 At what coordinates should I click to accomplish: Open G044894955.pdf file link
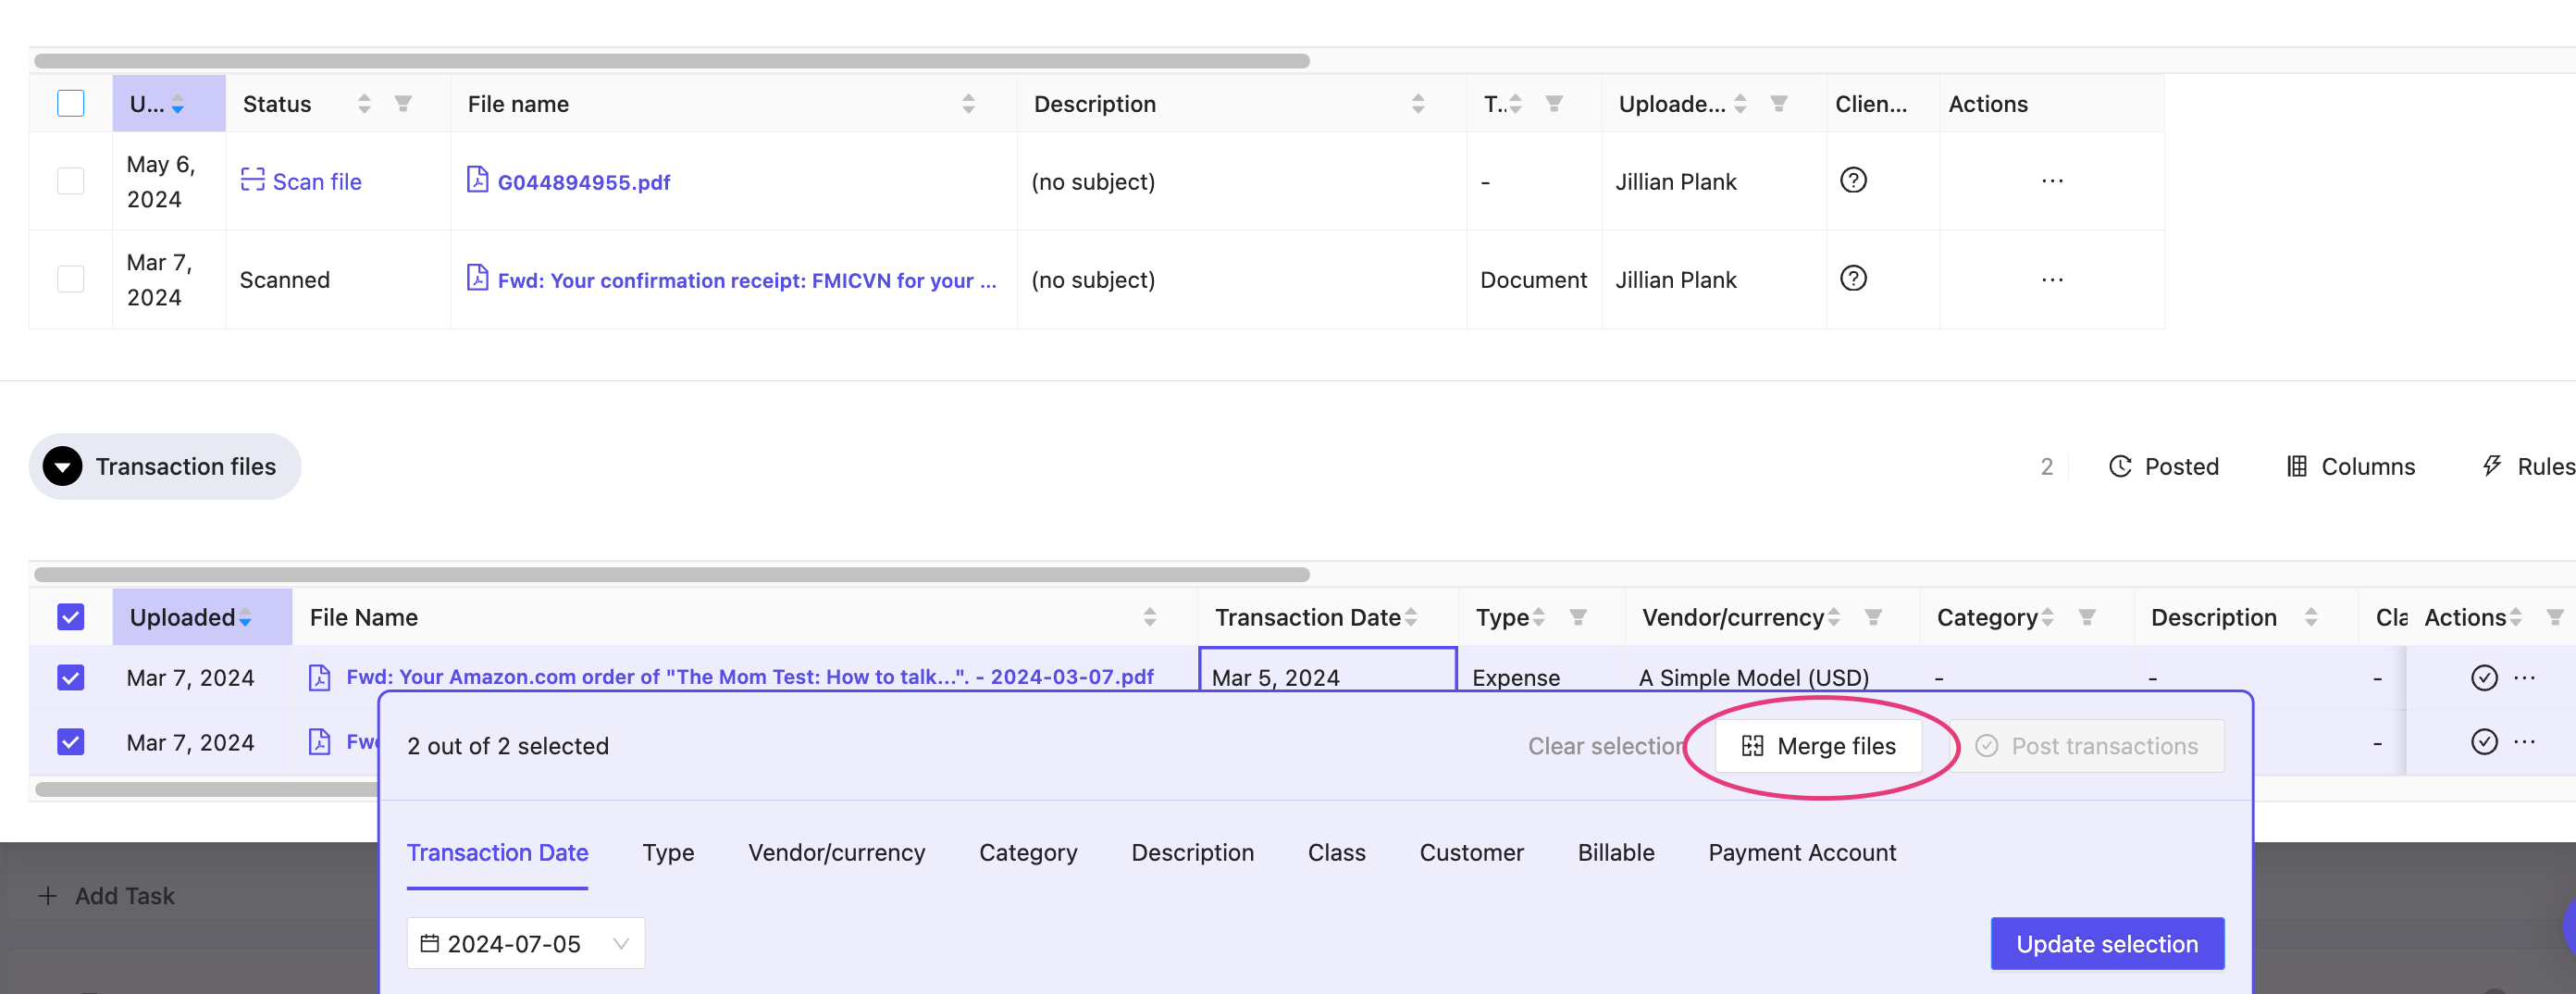tap(583, 182)
